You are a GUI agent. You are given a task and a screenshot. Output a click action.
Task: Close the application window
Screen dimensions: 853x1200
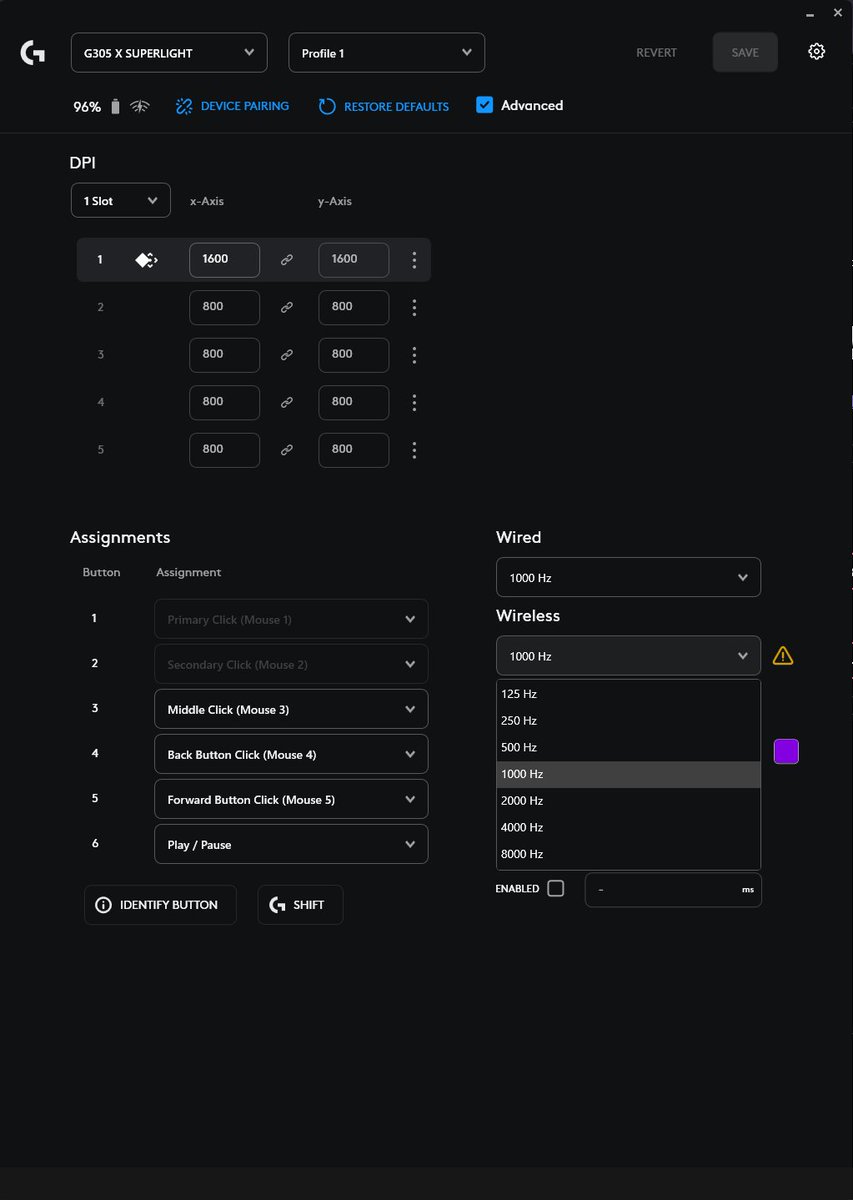838,13
